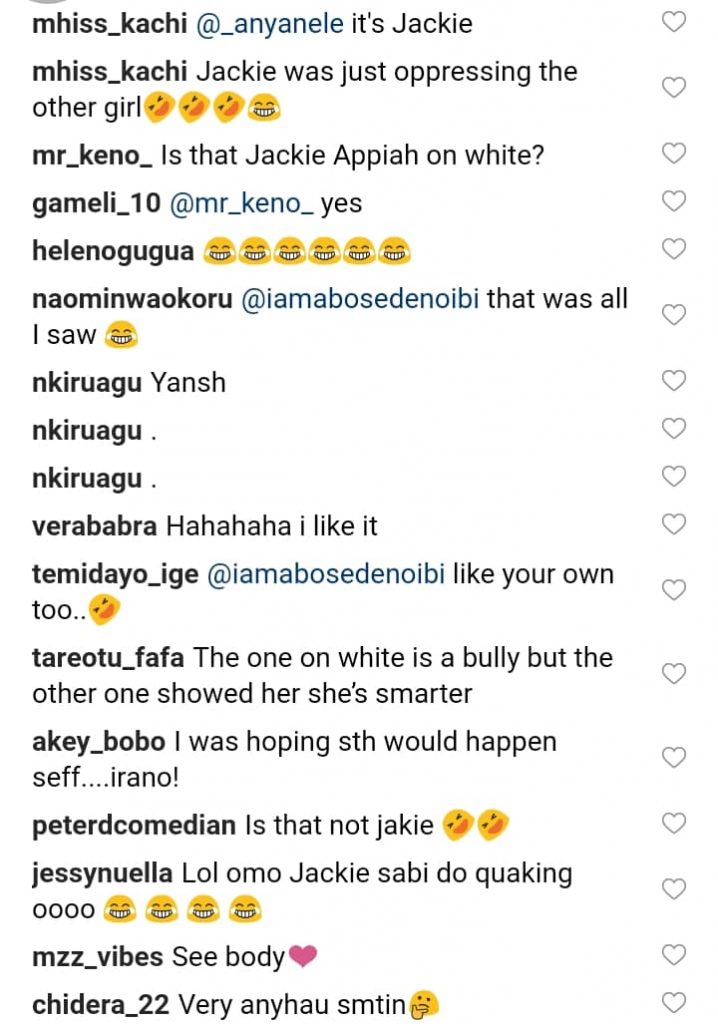Tap the heart on gameli_10's reply
The image size is (718, 1024).
point(675,202)
